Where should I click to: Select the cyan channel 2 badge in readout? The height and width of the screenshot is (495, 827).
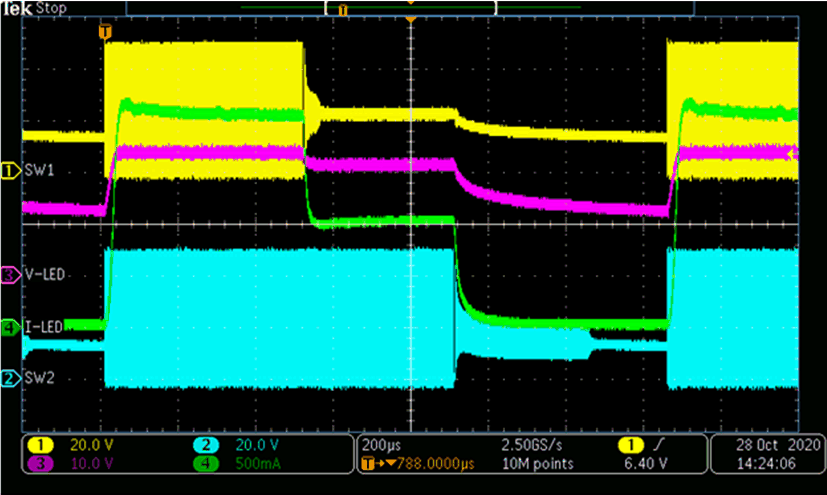tap(206, 445)
